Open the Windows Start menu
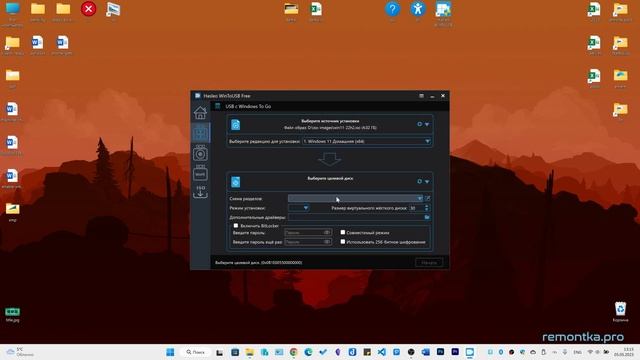This screenshot has height=360, width=640. (x=170, y=352)
